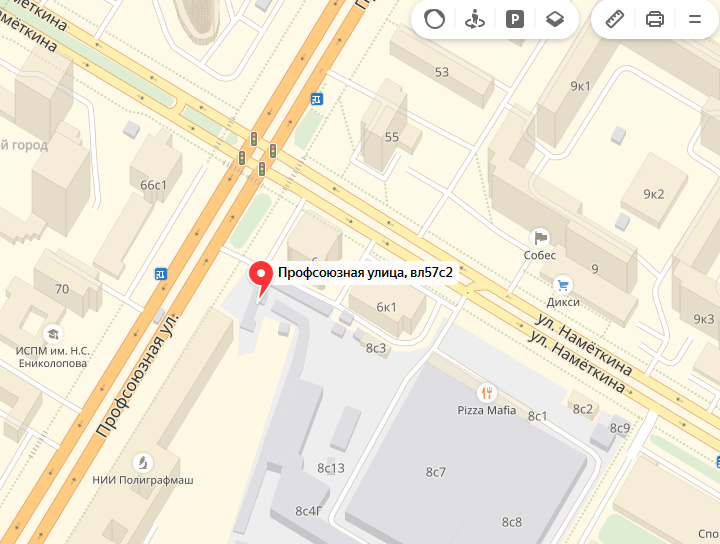Click building label 9к2
Screen dimensions: 720x544
(x=653, y=194)
